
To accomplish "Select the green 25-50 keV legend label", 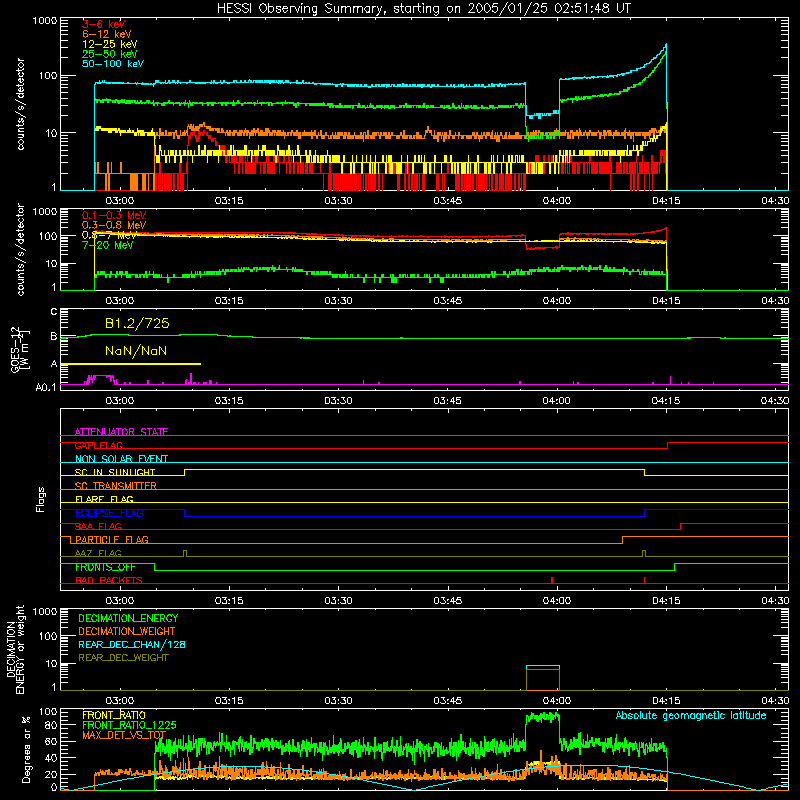I will pos(109,54).
